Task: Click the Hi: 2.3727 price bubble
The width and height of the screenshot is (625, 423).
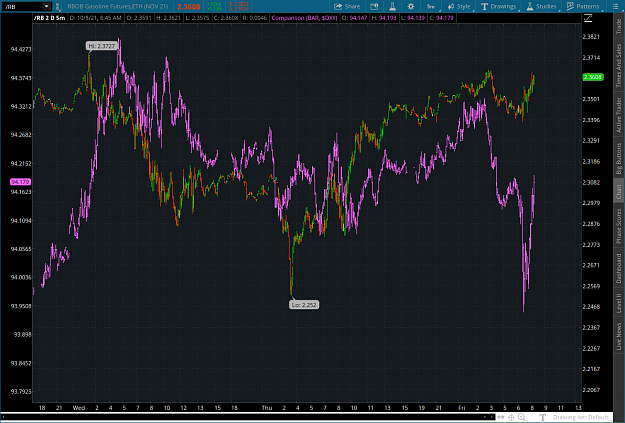Action: [x=102, y=46]
